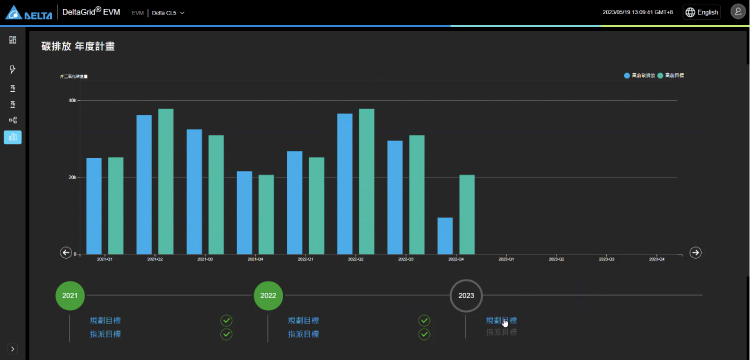Select the 2023 timeline circle

click(x=466, y=295)
